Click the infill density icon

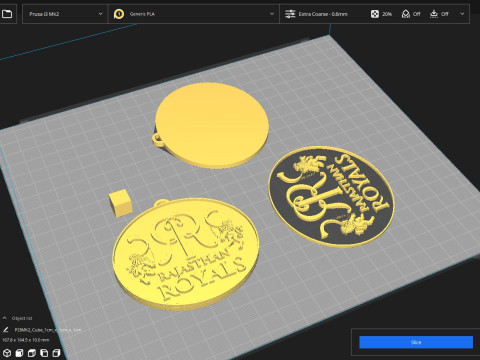[375, 14]
